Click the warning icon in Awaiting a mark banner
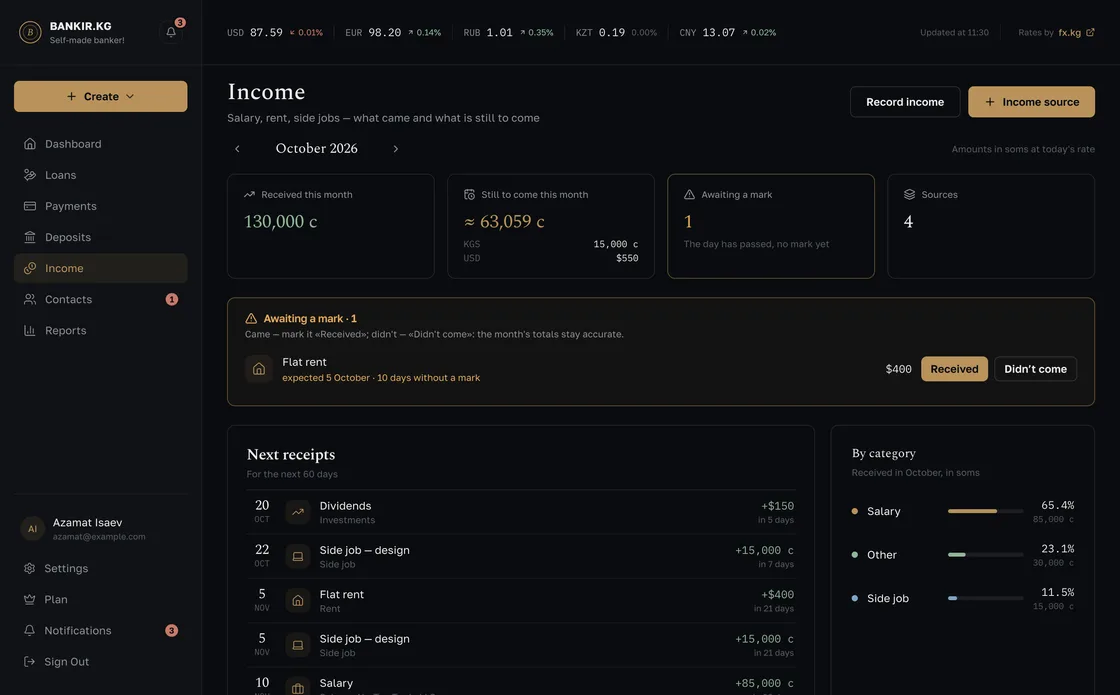This screenshot has width=1120, height=695. 251,319
